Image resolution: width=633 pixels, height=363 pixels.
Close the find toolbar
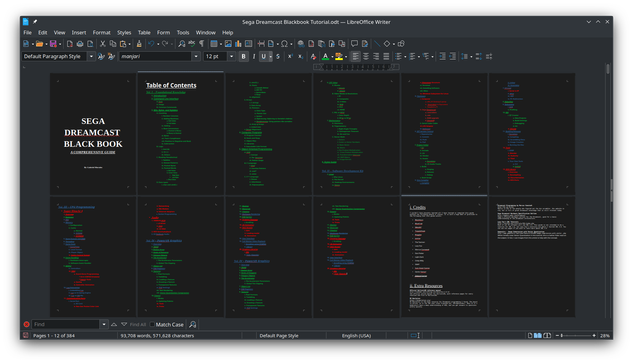point(26,324)
